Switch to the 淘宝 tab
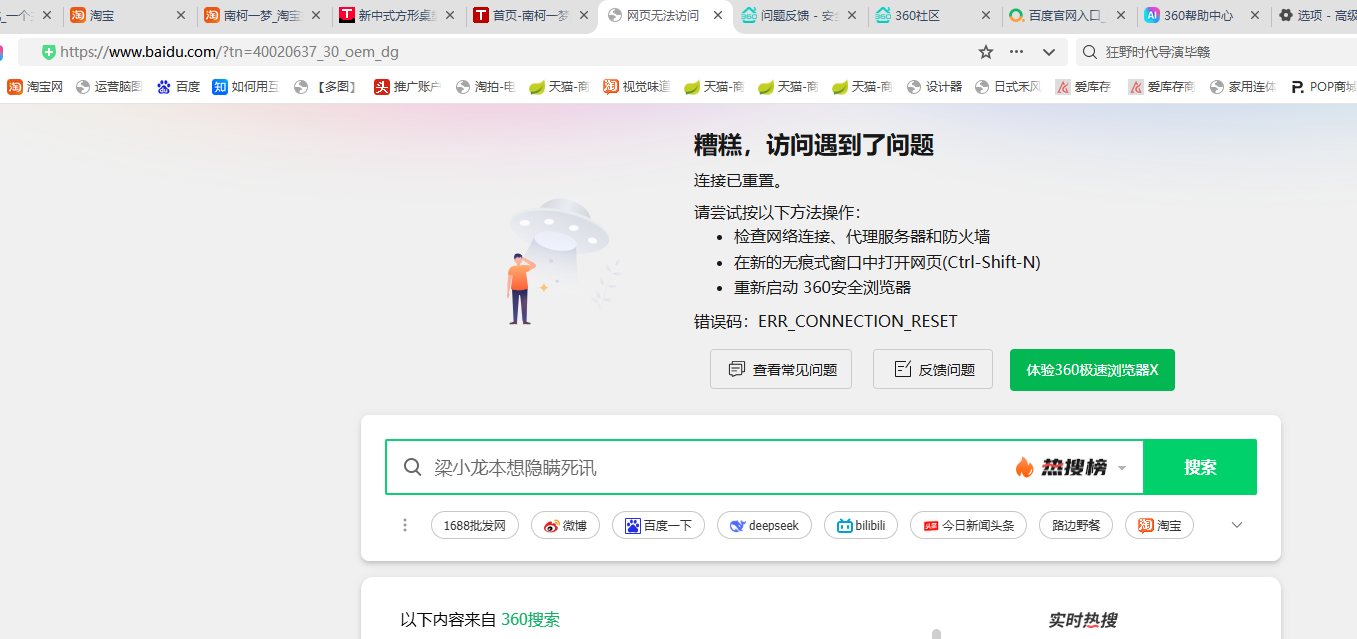1357x639 pixels. pyautogui.click(x=128, y=15)
